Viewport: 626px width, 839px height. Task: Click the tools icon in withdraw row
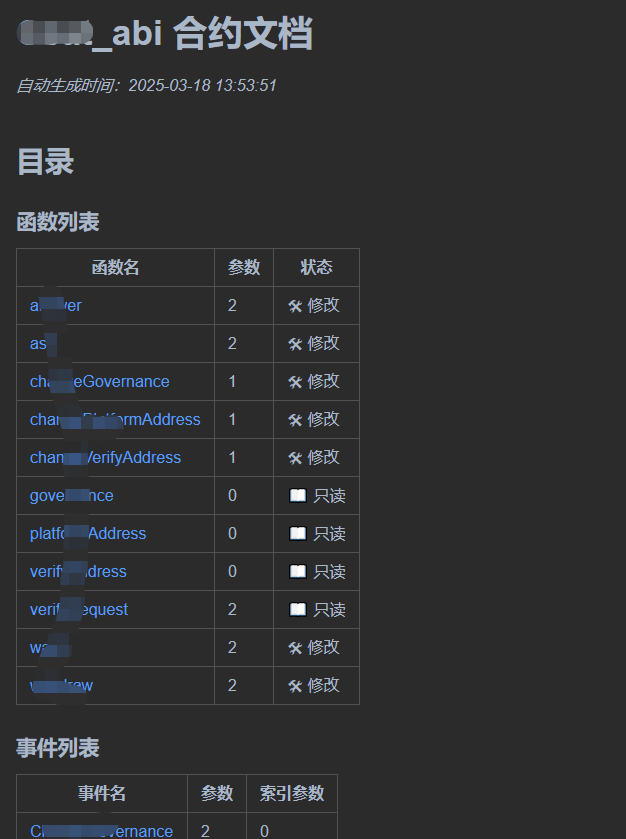(x=295, y=685)
